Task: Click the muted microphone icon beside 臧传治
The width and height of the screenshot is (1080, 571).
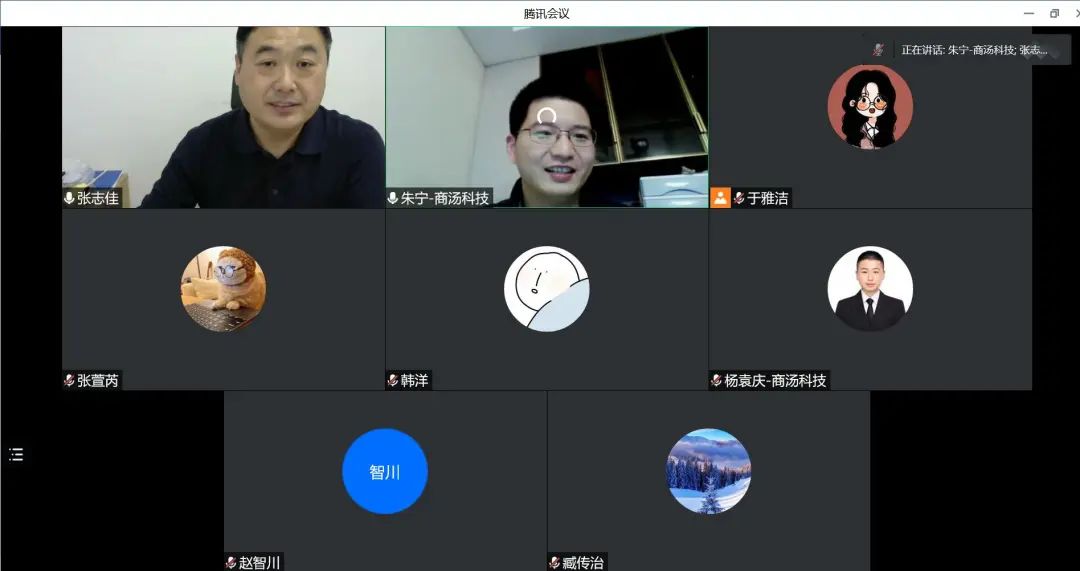Action: point(554,563)
